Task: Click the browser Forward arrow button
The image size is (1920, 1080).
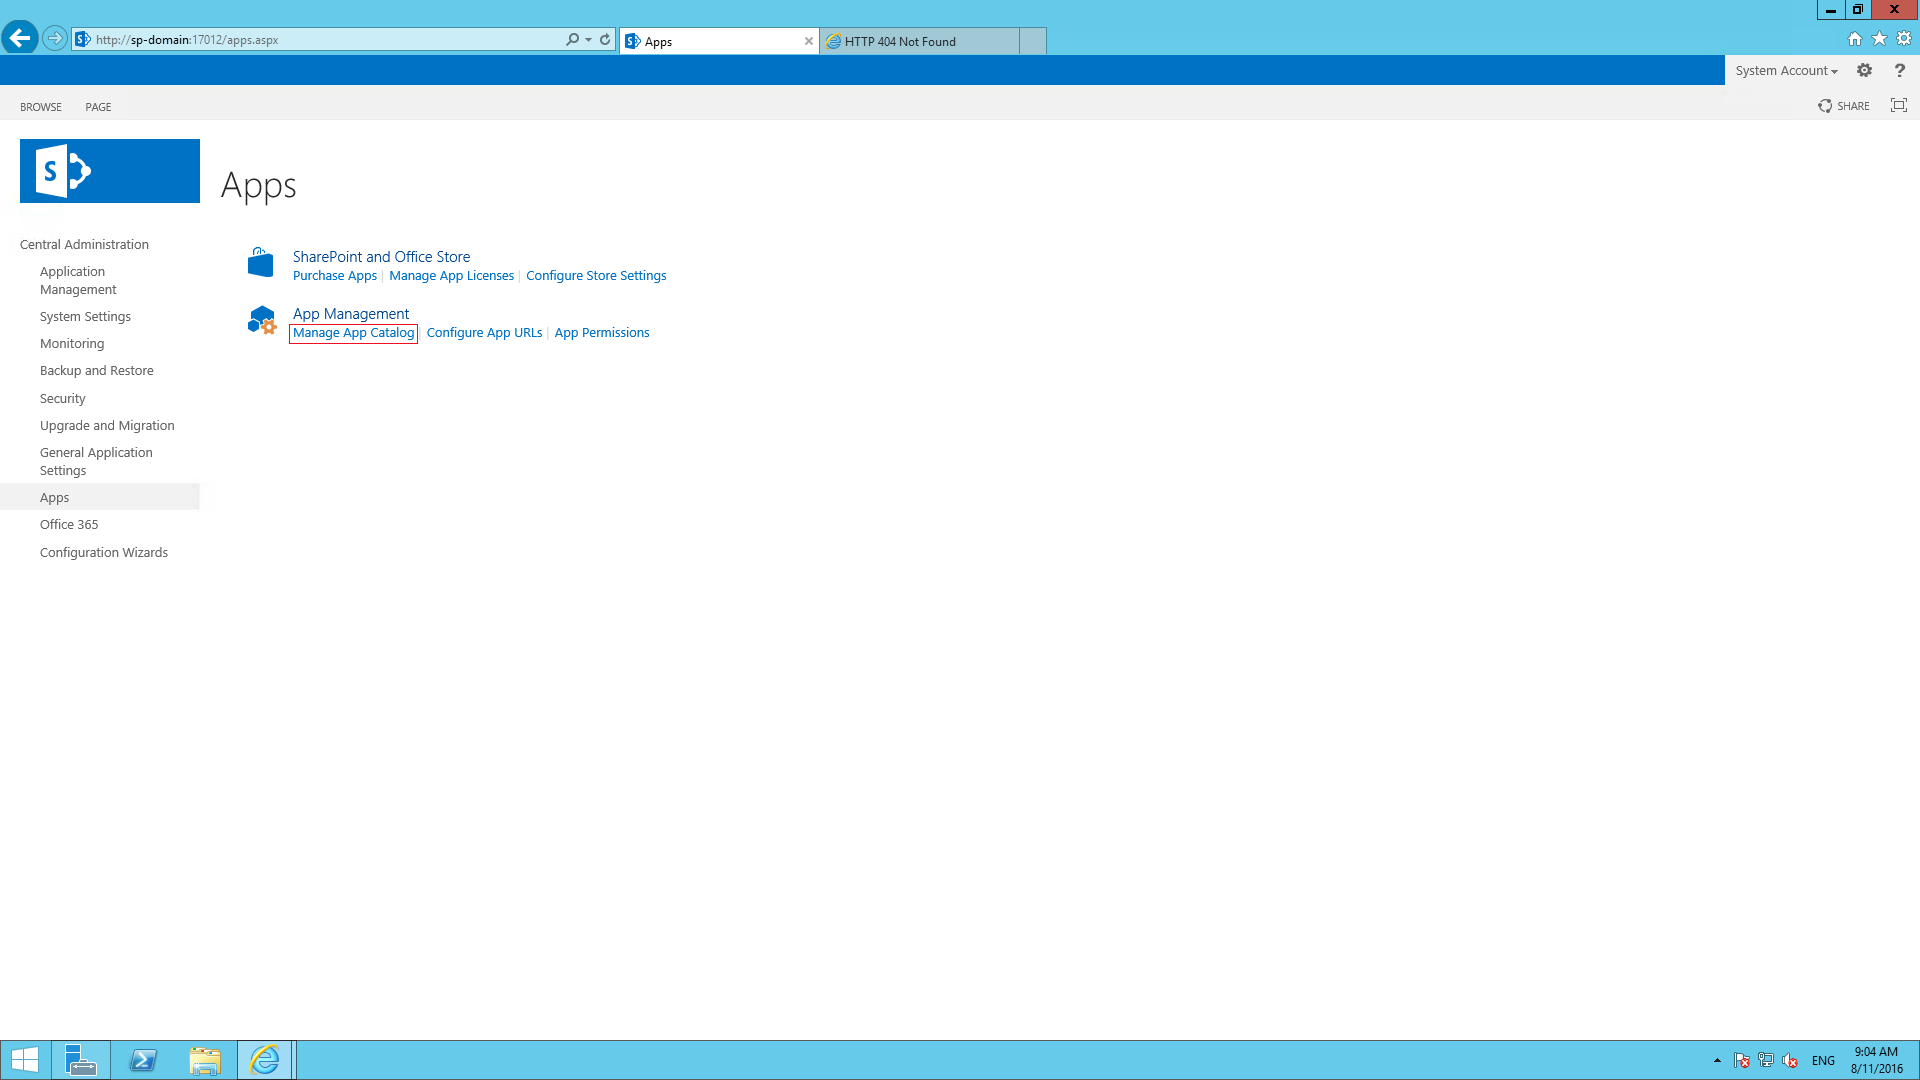Action: coord(55,38)
